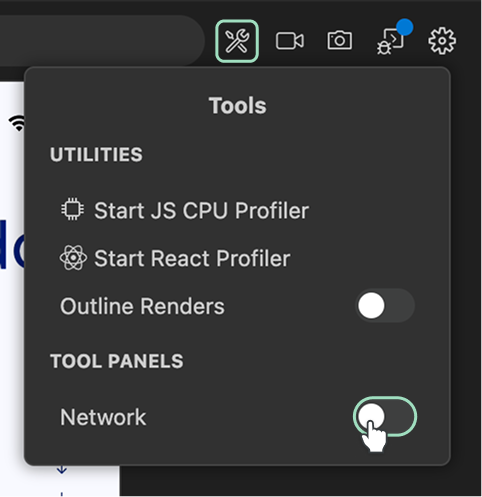
Task: Open the settings gear menu
Action: [x=442, y=41]
